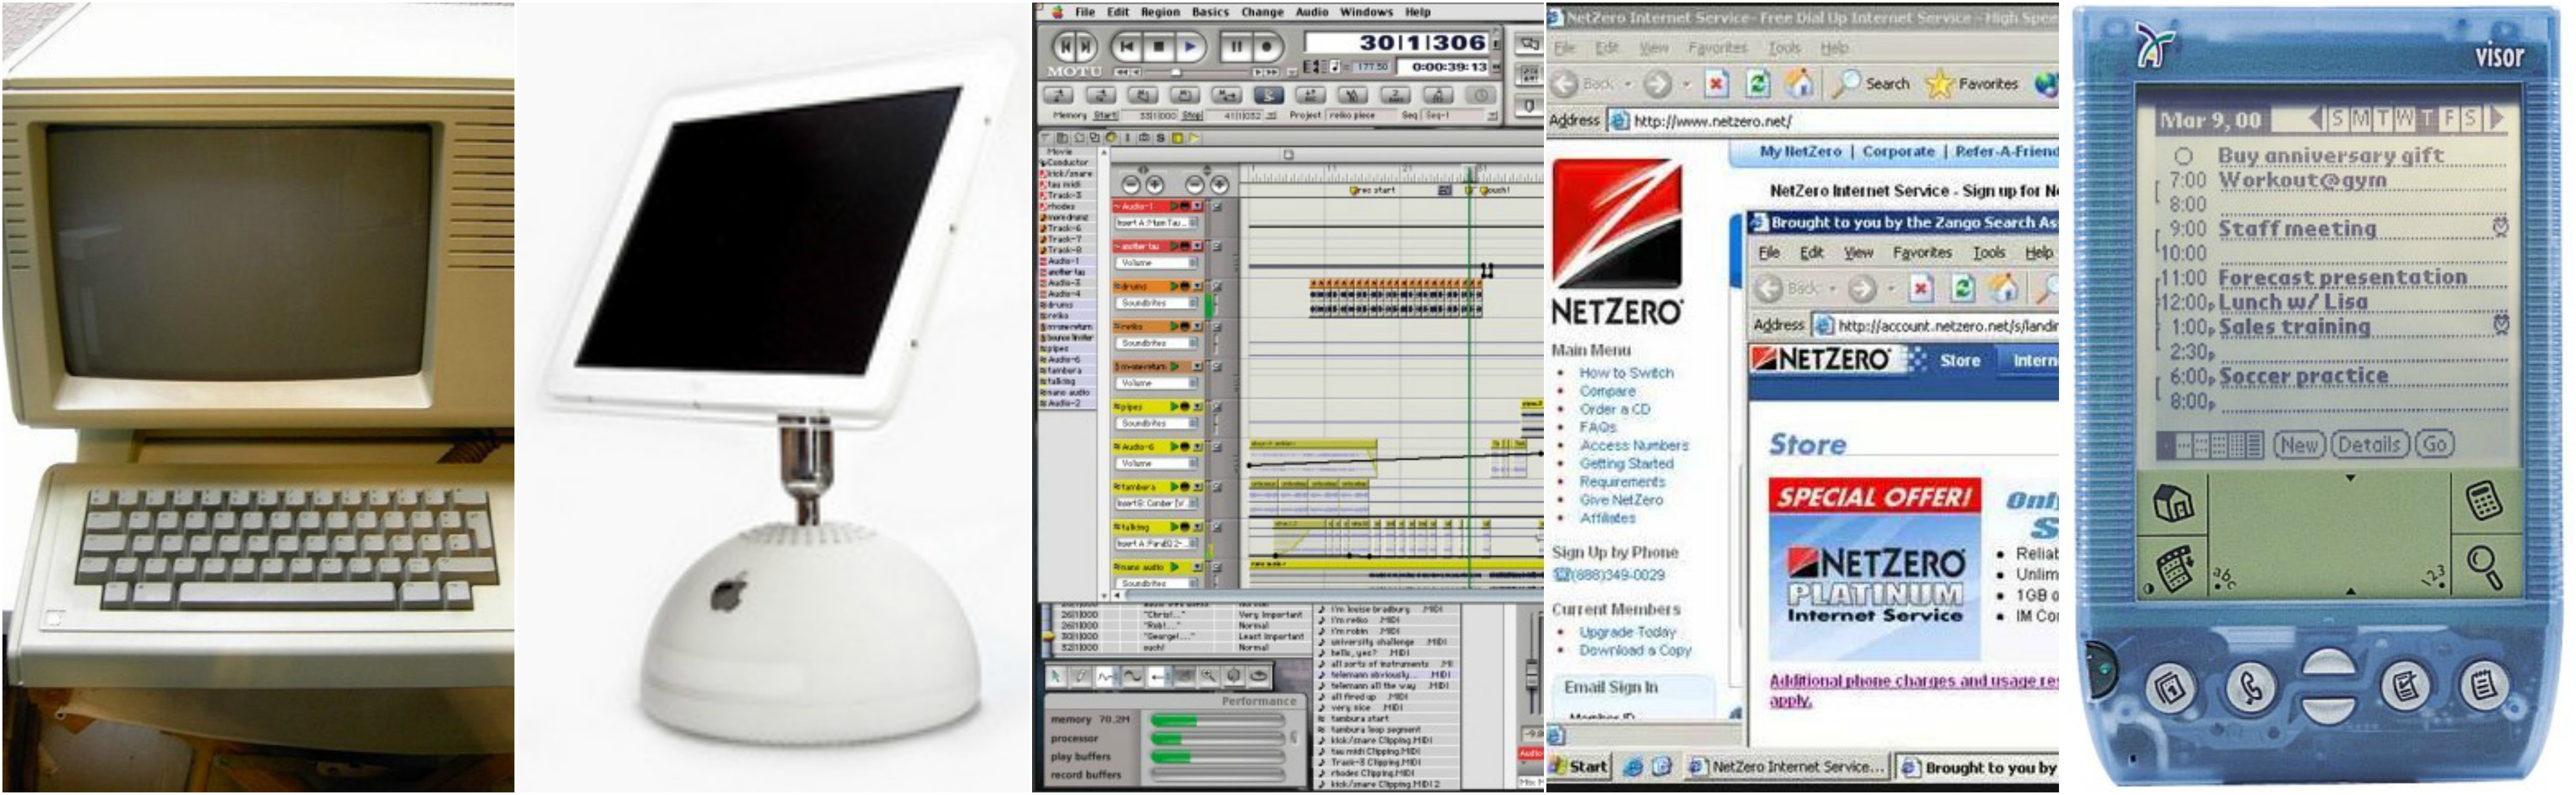
Task: Toggle play-enable on the Audio-1 track
Action: point(1174,206)
